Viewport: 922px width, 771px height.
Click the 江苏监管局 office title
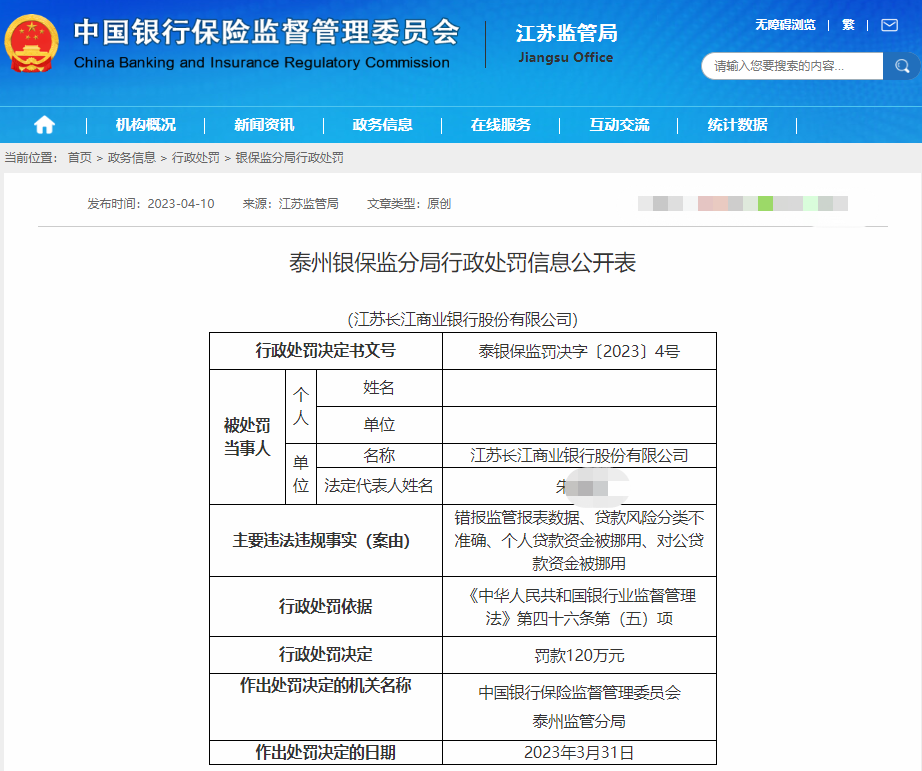[x=567, y=34]
